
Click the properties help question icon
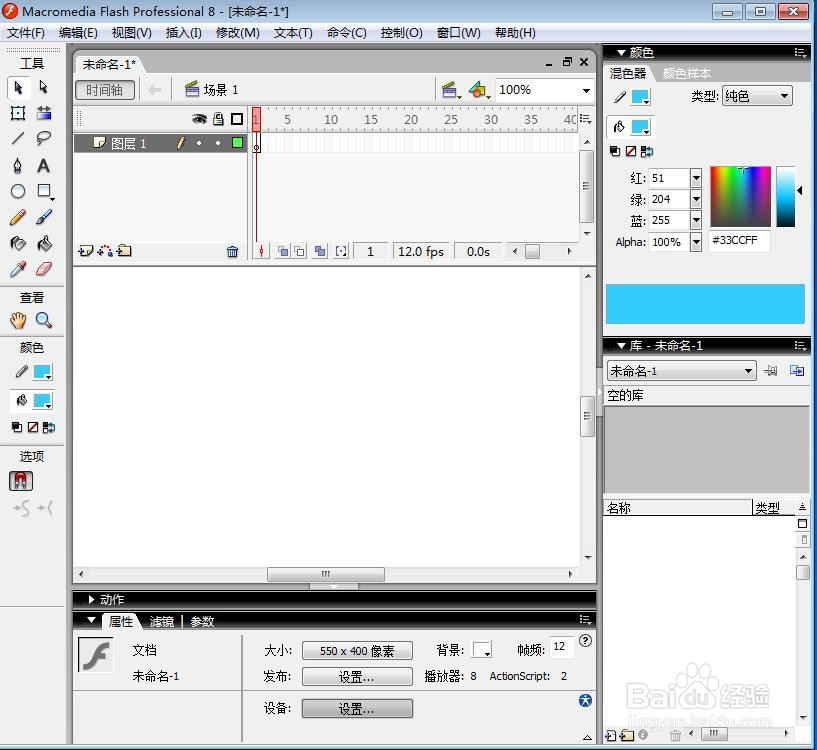(x=585, y=641)
